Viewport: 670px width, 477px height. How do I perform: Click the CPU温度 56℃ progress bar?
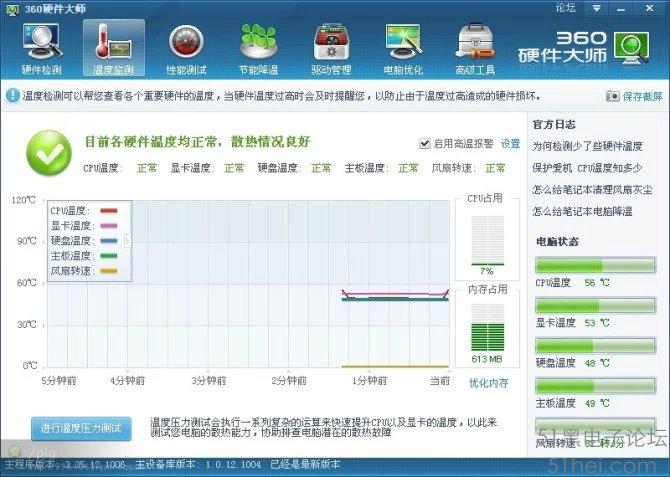point(595,265)
